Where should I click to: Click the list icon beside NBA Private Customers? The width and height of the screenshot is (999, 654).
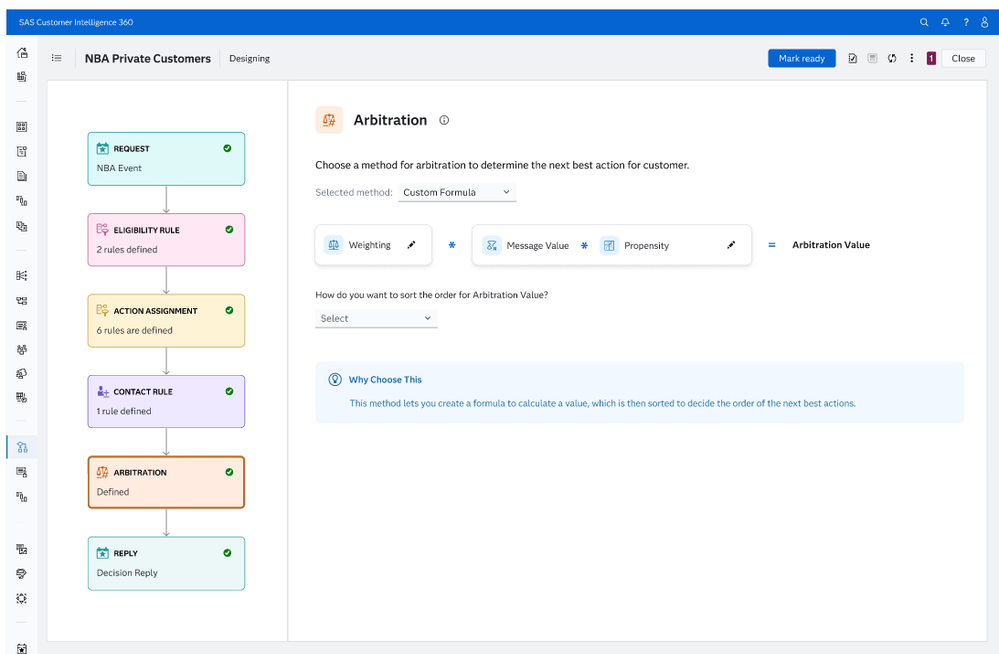(57, 59)
